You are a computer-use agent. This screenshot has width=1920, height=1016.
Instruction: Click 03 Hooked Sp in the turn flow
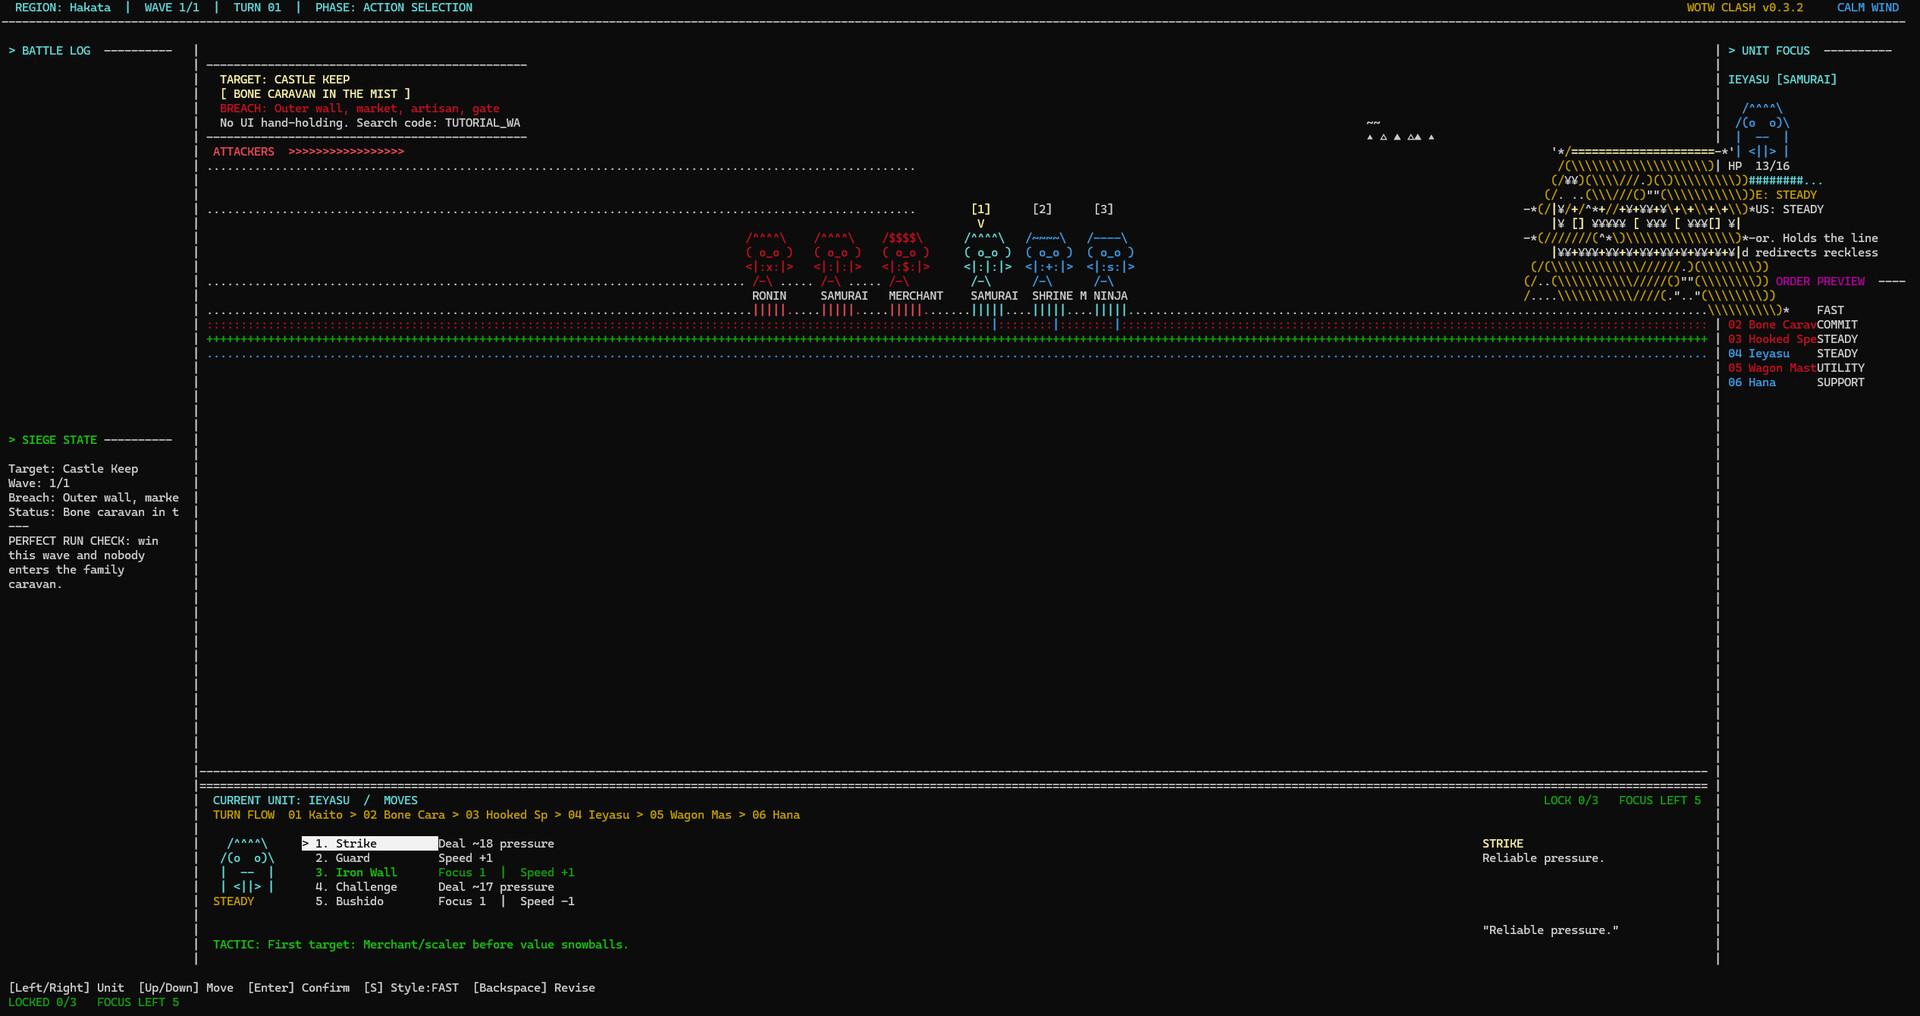(x=506, y=815)
